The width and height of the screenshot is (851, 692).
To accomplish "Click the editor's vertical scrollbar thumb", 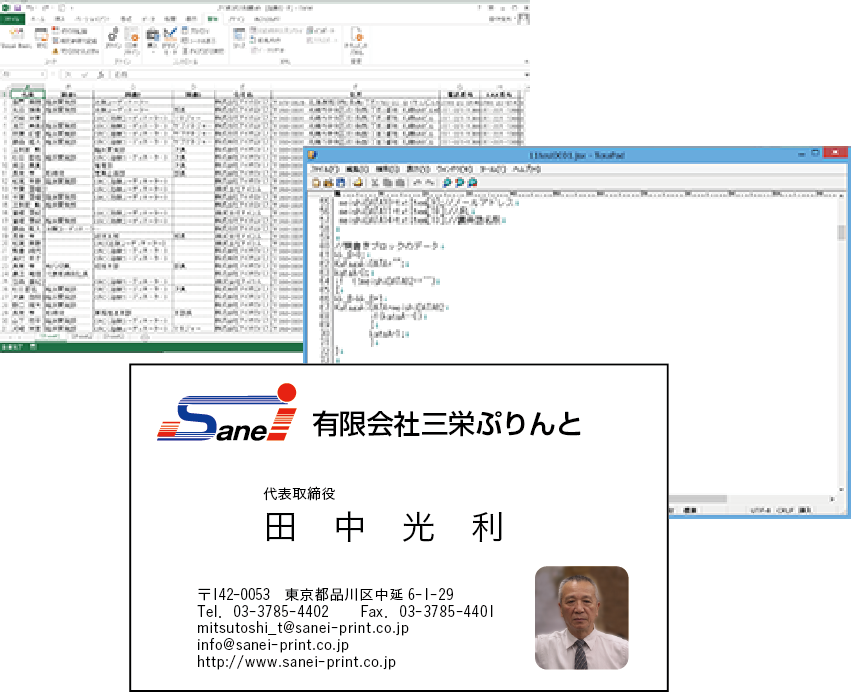I will [841, 232].
